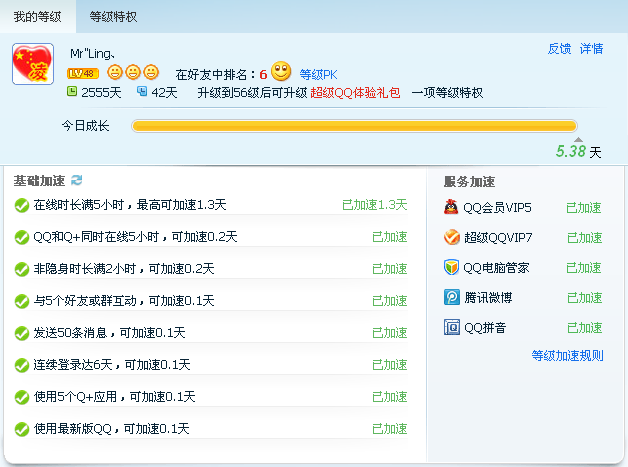Click the 在好友中排名 rank number 6

(x=263, y=74)
